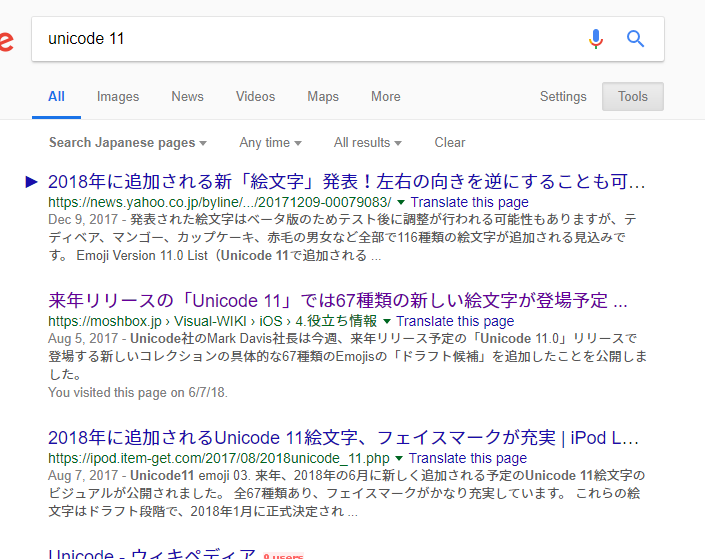Open the moshbox.jp URL dropdown arrow
705x559 pixels.
point(387,322)
